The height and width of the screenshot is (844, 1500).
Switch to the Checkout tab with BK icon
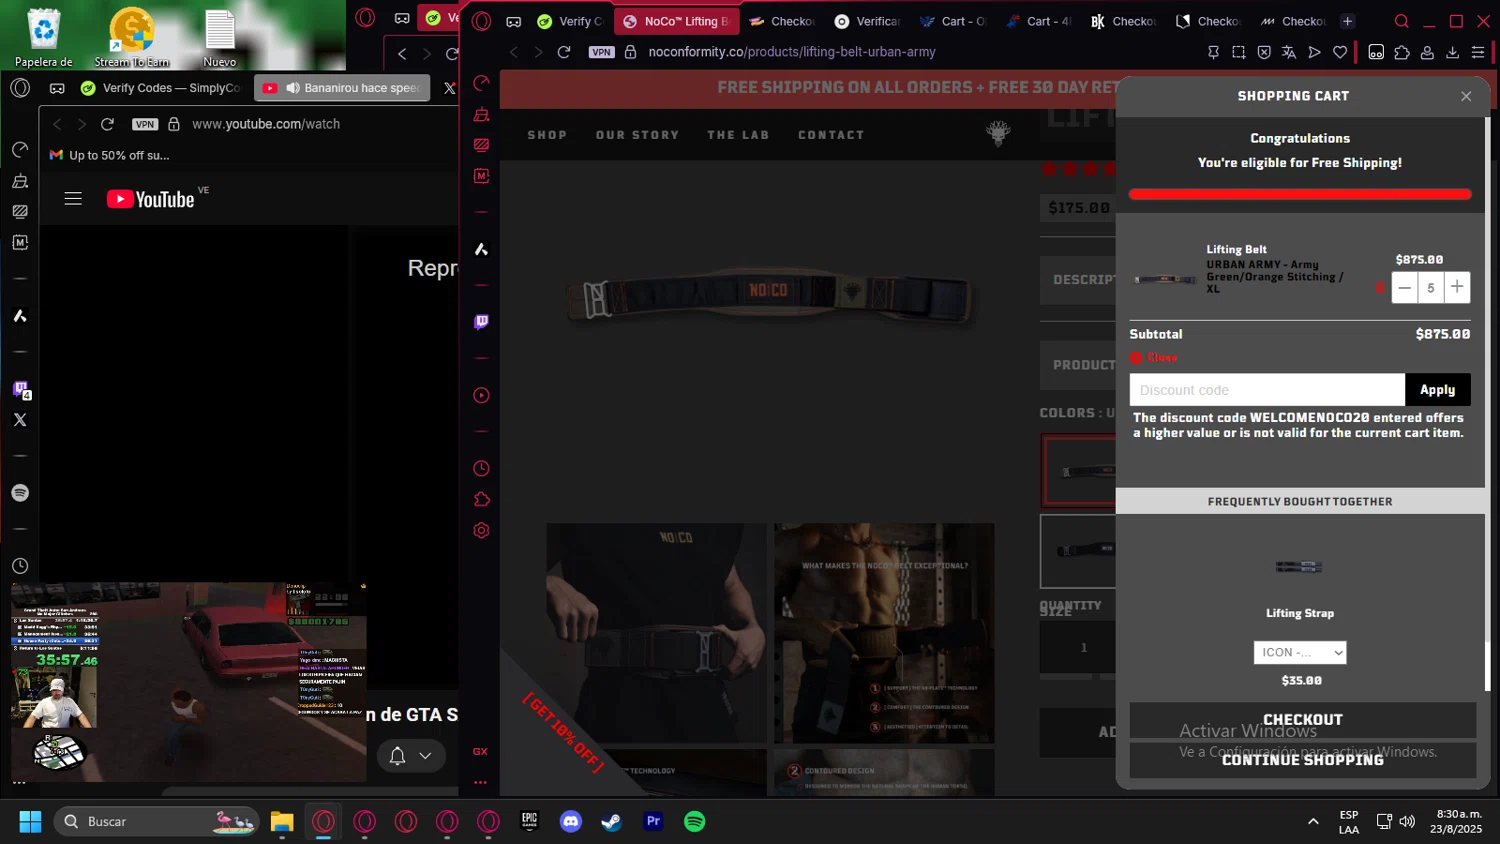coord(1124,21)
